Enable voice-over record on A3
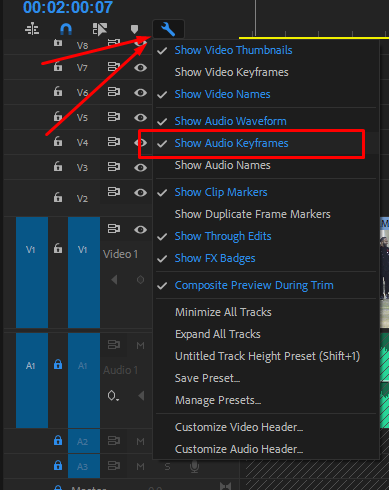 (194, 466)
